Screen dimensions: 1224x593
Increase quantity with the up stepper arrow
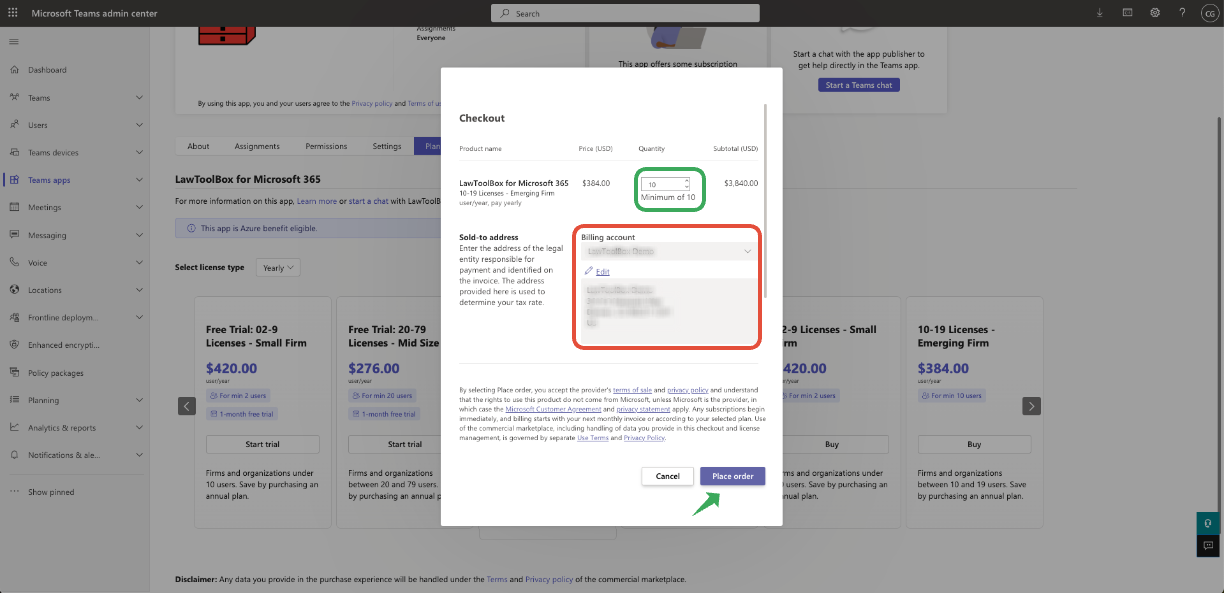[x=686, y=181]
